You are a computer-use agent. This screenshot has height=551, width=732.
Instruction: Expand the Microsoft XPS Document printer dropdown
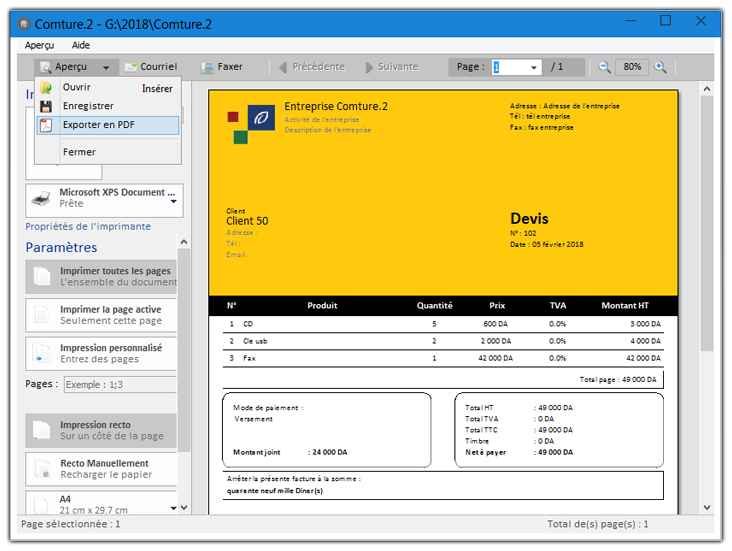(x=174, y=202)
